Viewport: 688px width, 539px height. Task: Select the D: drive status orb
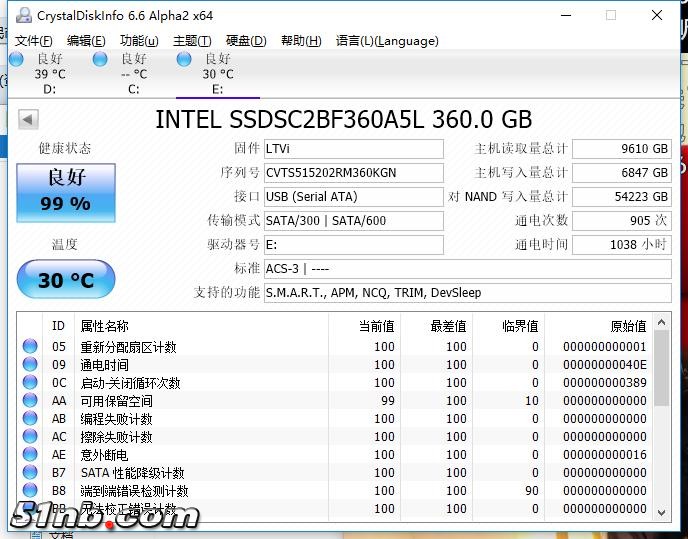[x=17, y=60]
